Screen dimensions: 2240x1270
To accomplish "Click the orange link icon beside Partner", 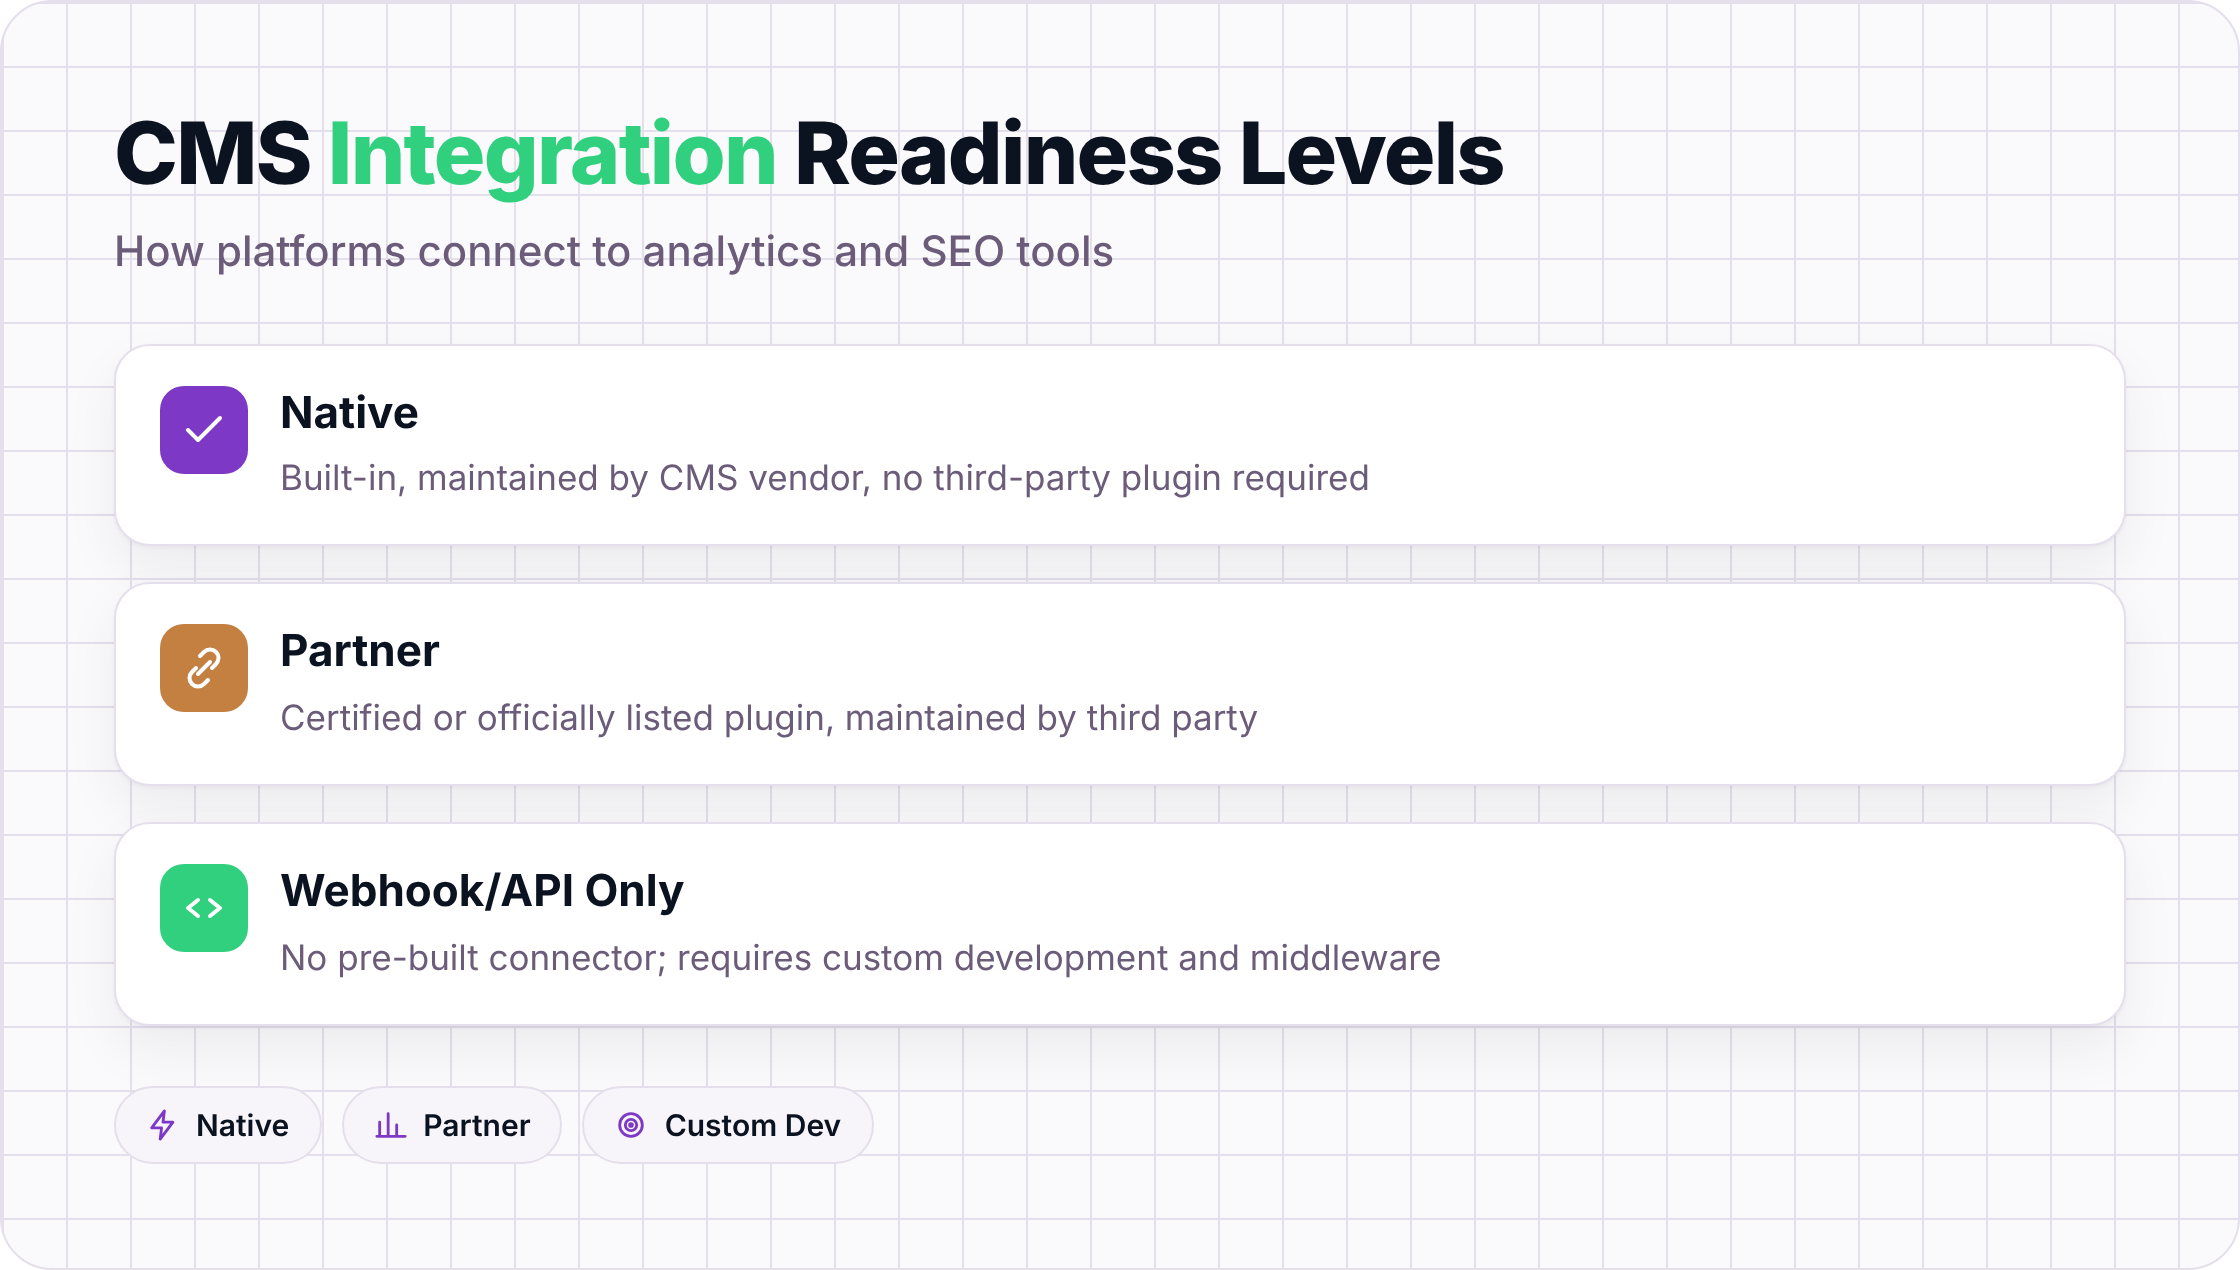I will click(x=204, y=668).
